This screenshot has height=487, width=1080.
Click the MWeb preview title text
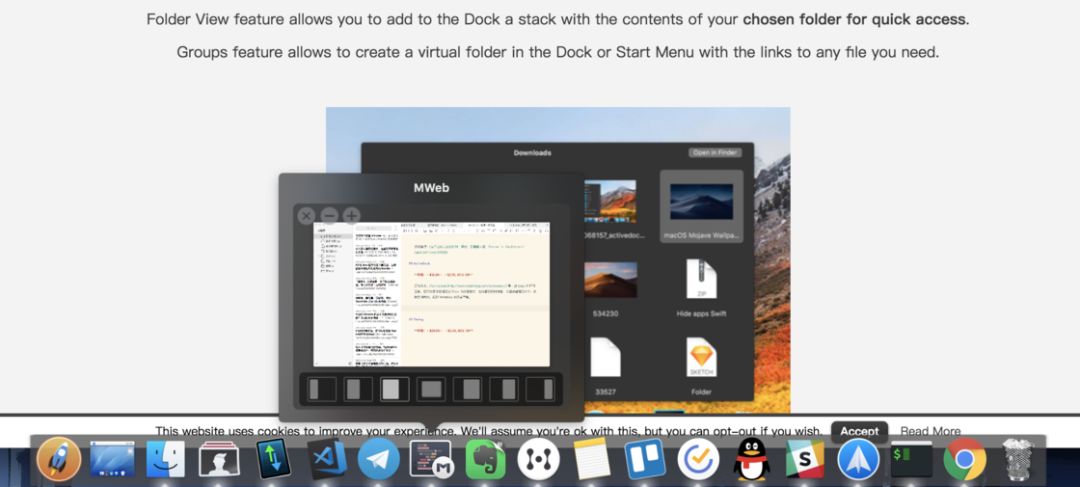[x=431, y=187]
